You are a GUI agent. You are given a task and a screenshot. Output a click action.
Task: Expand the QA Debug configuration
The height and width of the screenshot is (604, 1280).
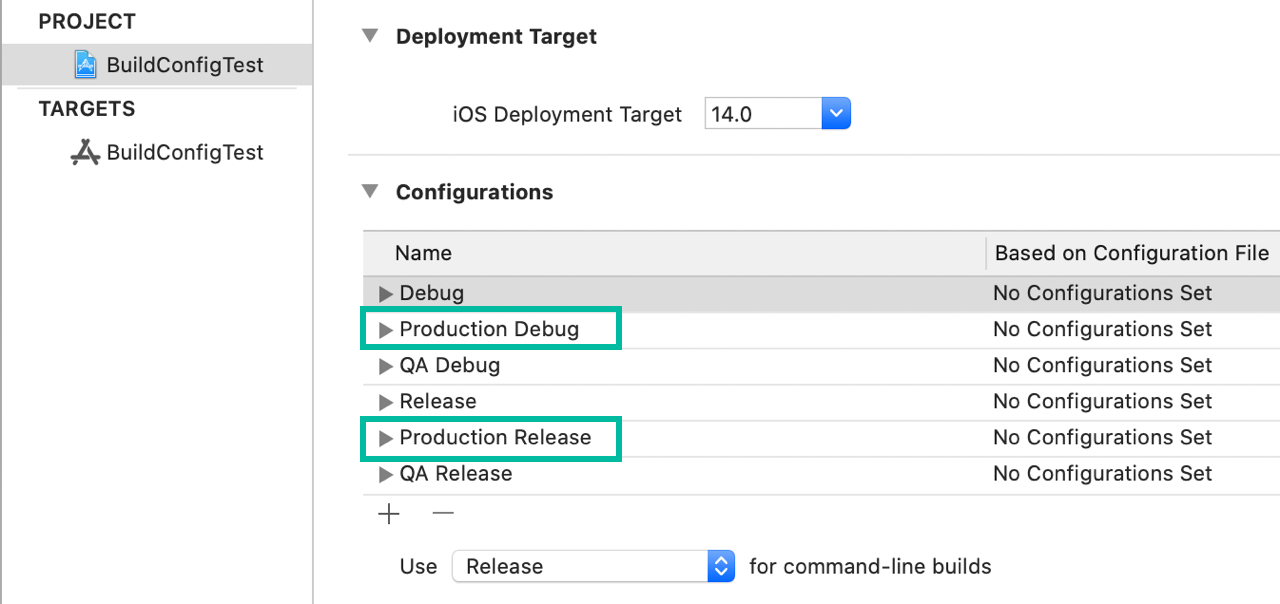pos(386,366)
